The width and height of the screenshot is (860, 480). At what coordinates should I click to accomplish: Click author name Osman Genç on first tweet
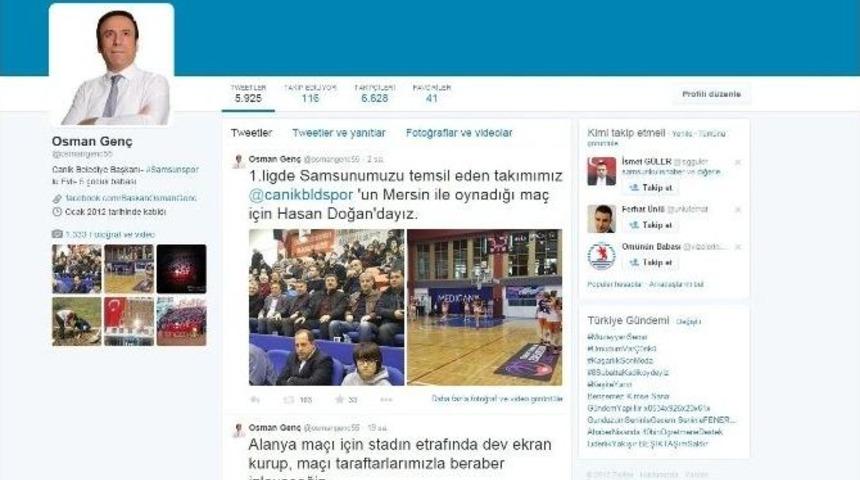point(275,159)
